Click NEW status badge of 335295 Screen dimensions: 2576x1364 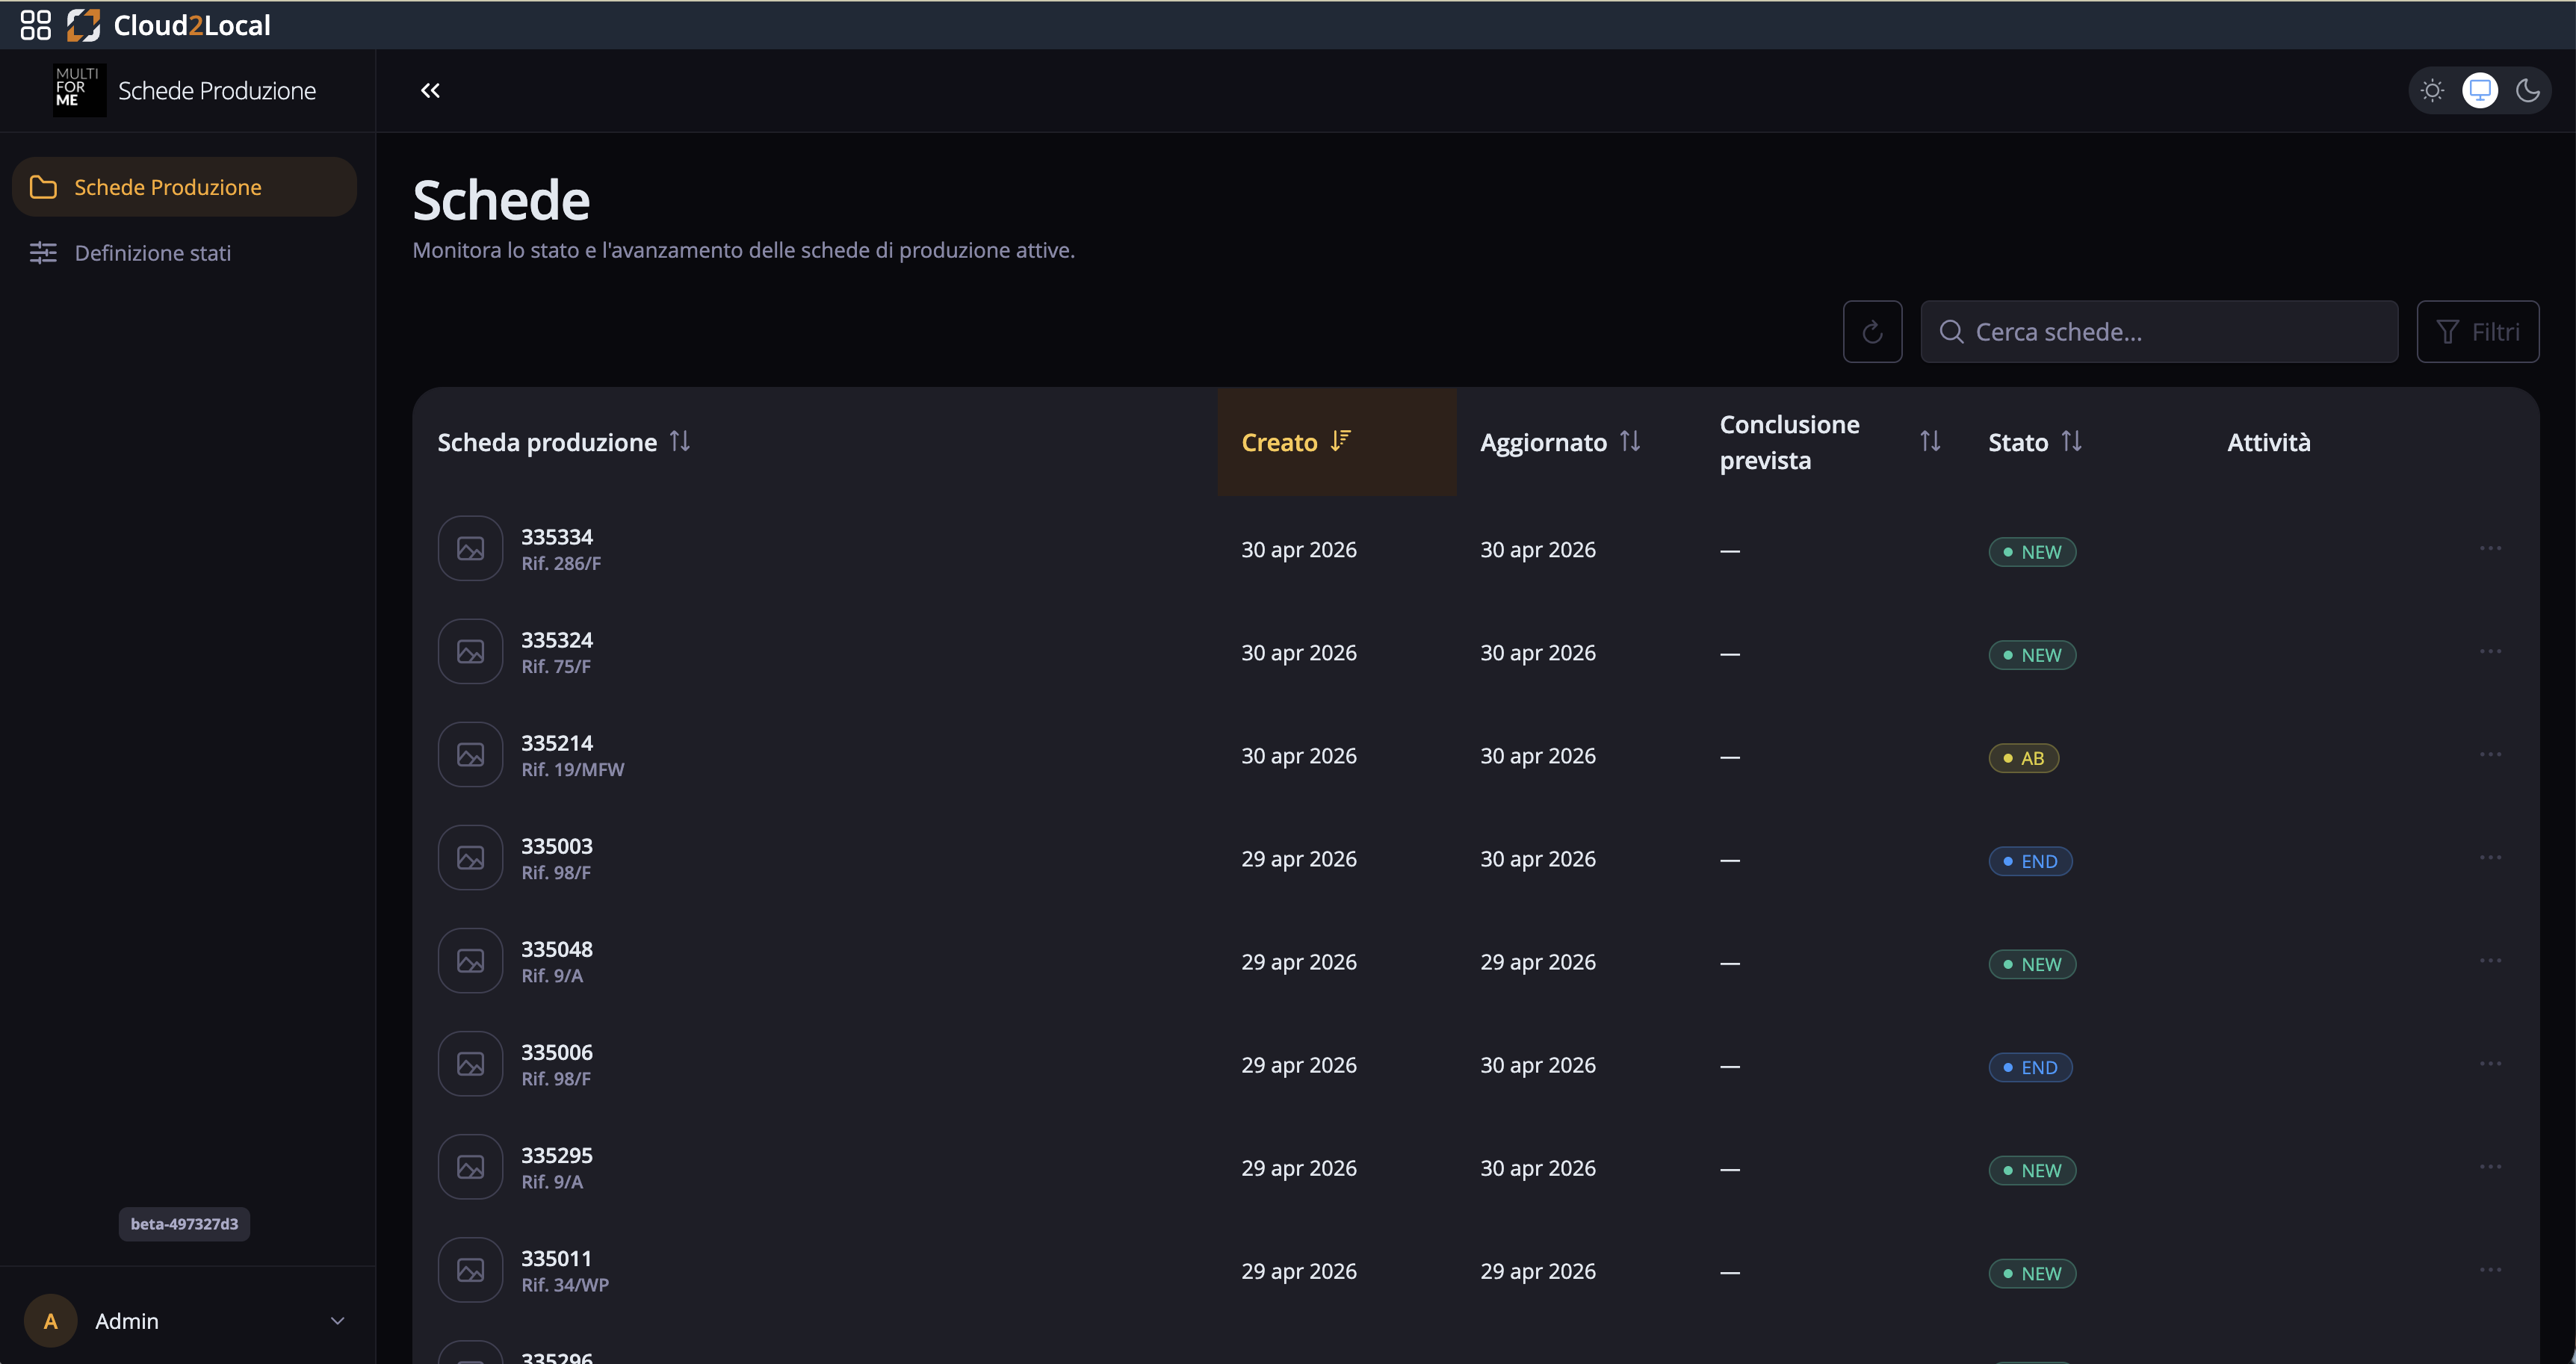2032,1170
